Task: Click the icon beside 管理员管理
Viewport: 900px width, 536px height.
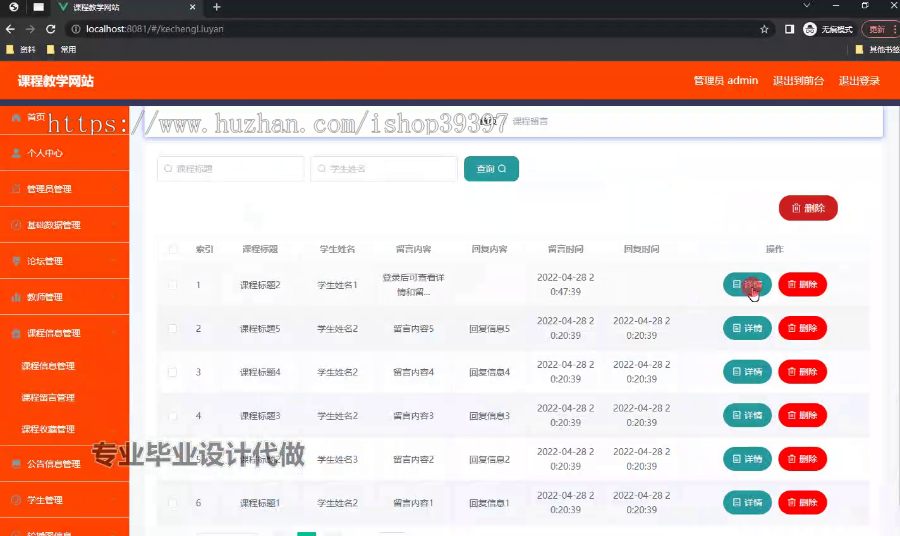Action: 16,189
